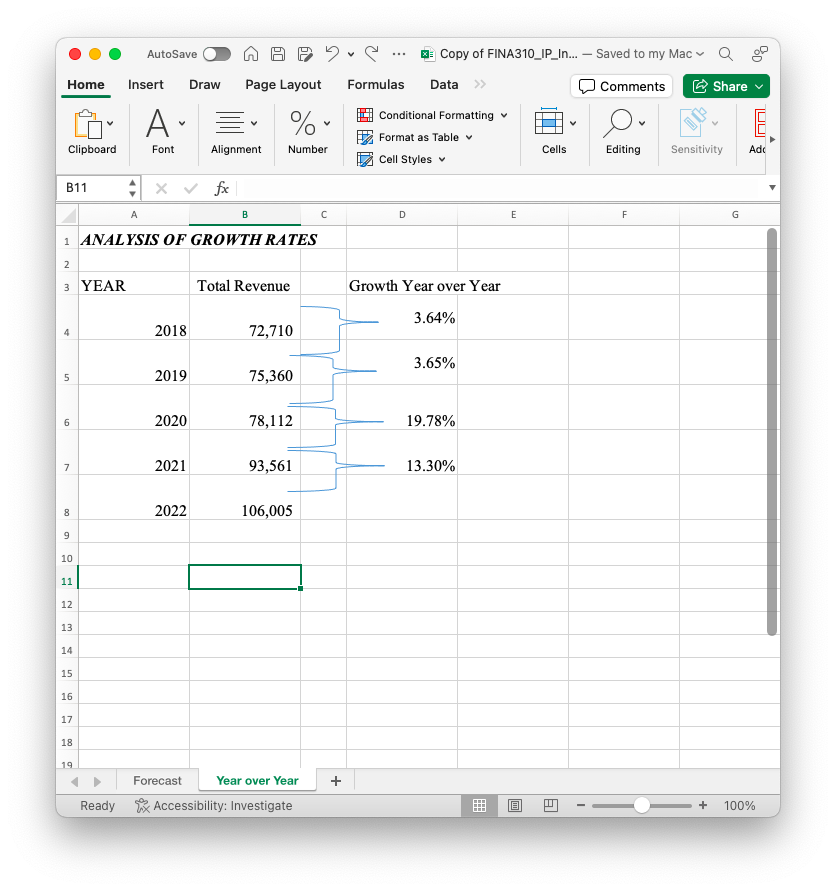This screenshot has width=836, height=891.
Task: Select cell with revenue 93,561
Action: pyautogui.click(x=245, y=452)
